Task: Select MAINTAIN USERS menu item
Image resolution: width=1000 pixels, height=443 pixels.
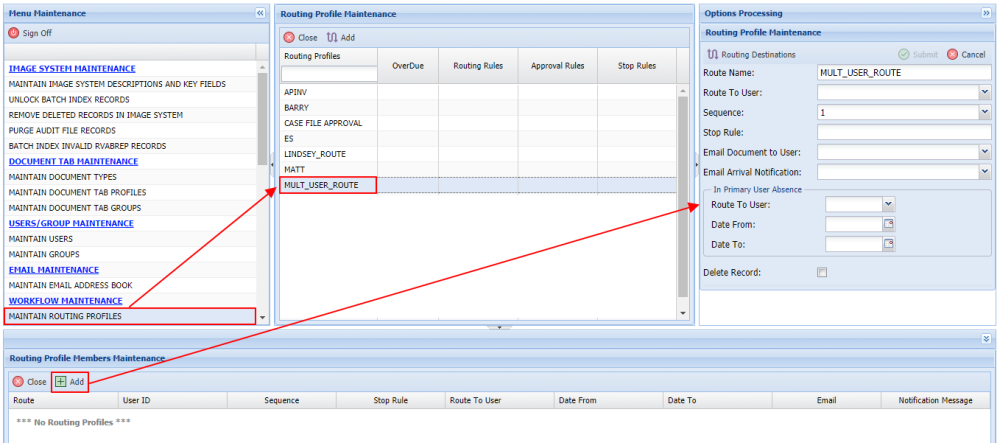Action: (x=130, y=239)
